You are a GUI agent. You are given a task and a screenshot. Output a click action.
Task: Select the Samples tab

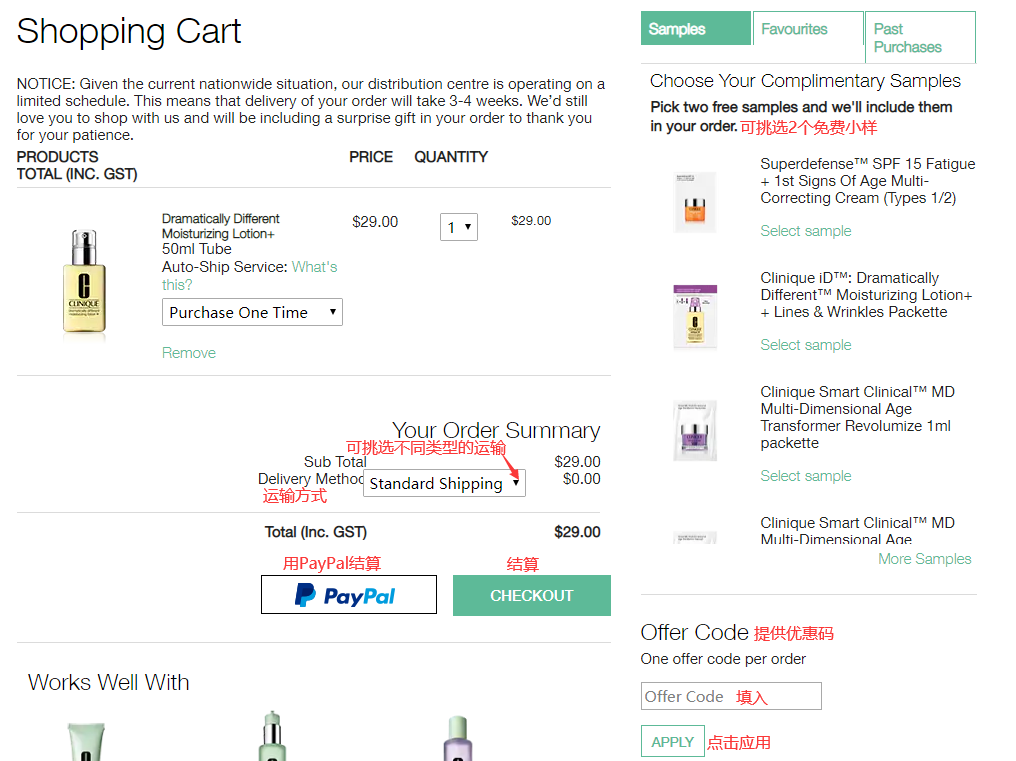coord(695,29)
